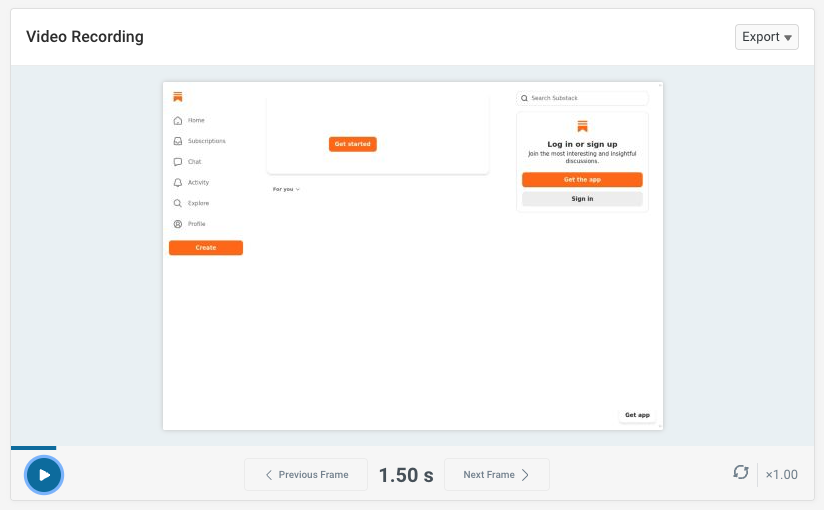Screen dimensions: 824x510
Task: Click the Profile avatar icon
Action: pos(178,224)
